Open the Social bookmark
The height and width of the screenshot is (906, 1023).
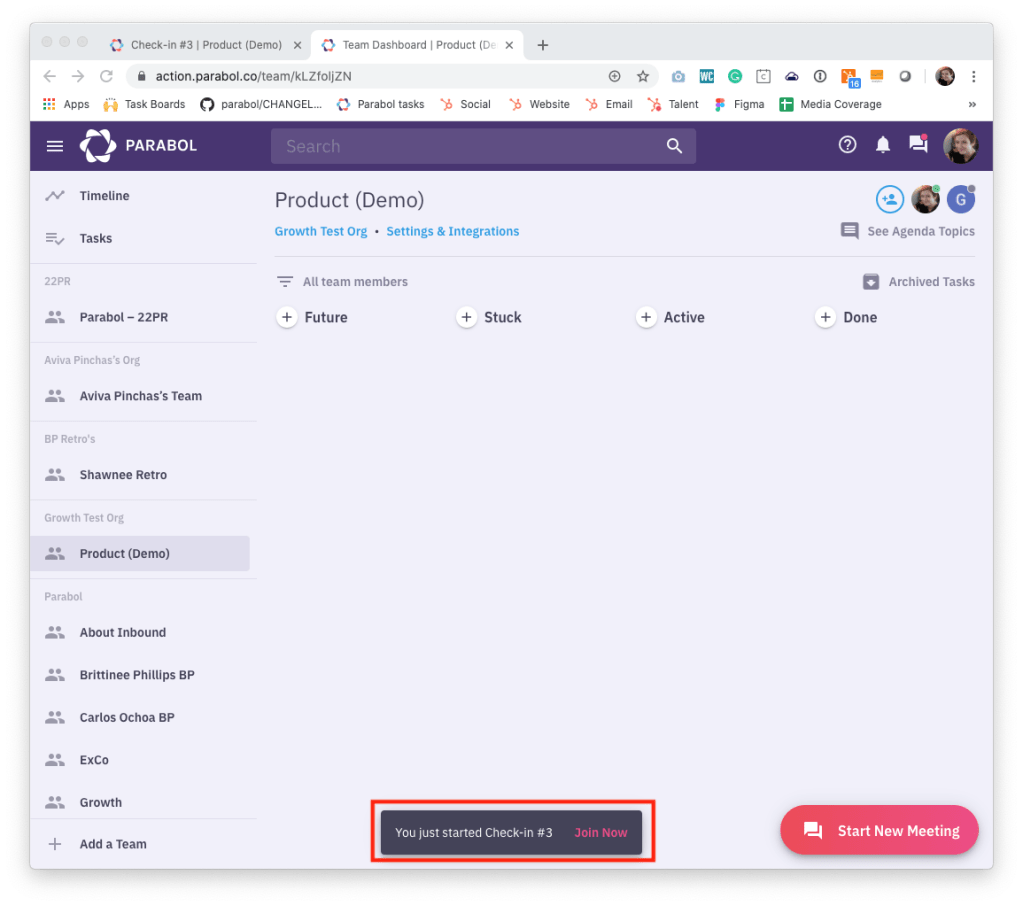click(x=465, y=104)
